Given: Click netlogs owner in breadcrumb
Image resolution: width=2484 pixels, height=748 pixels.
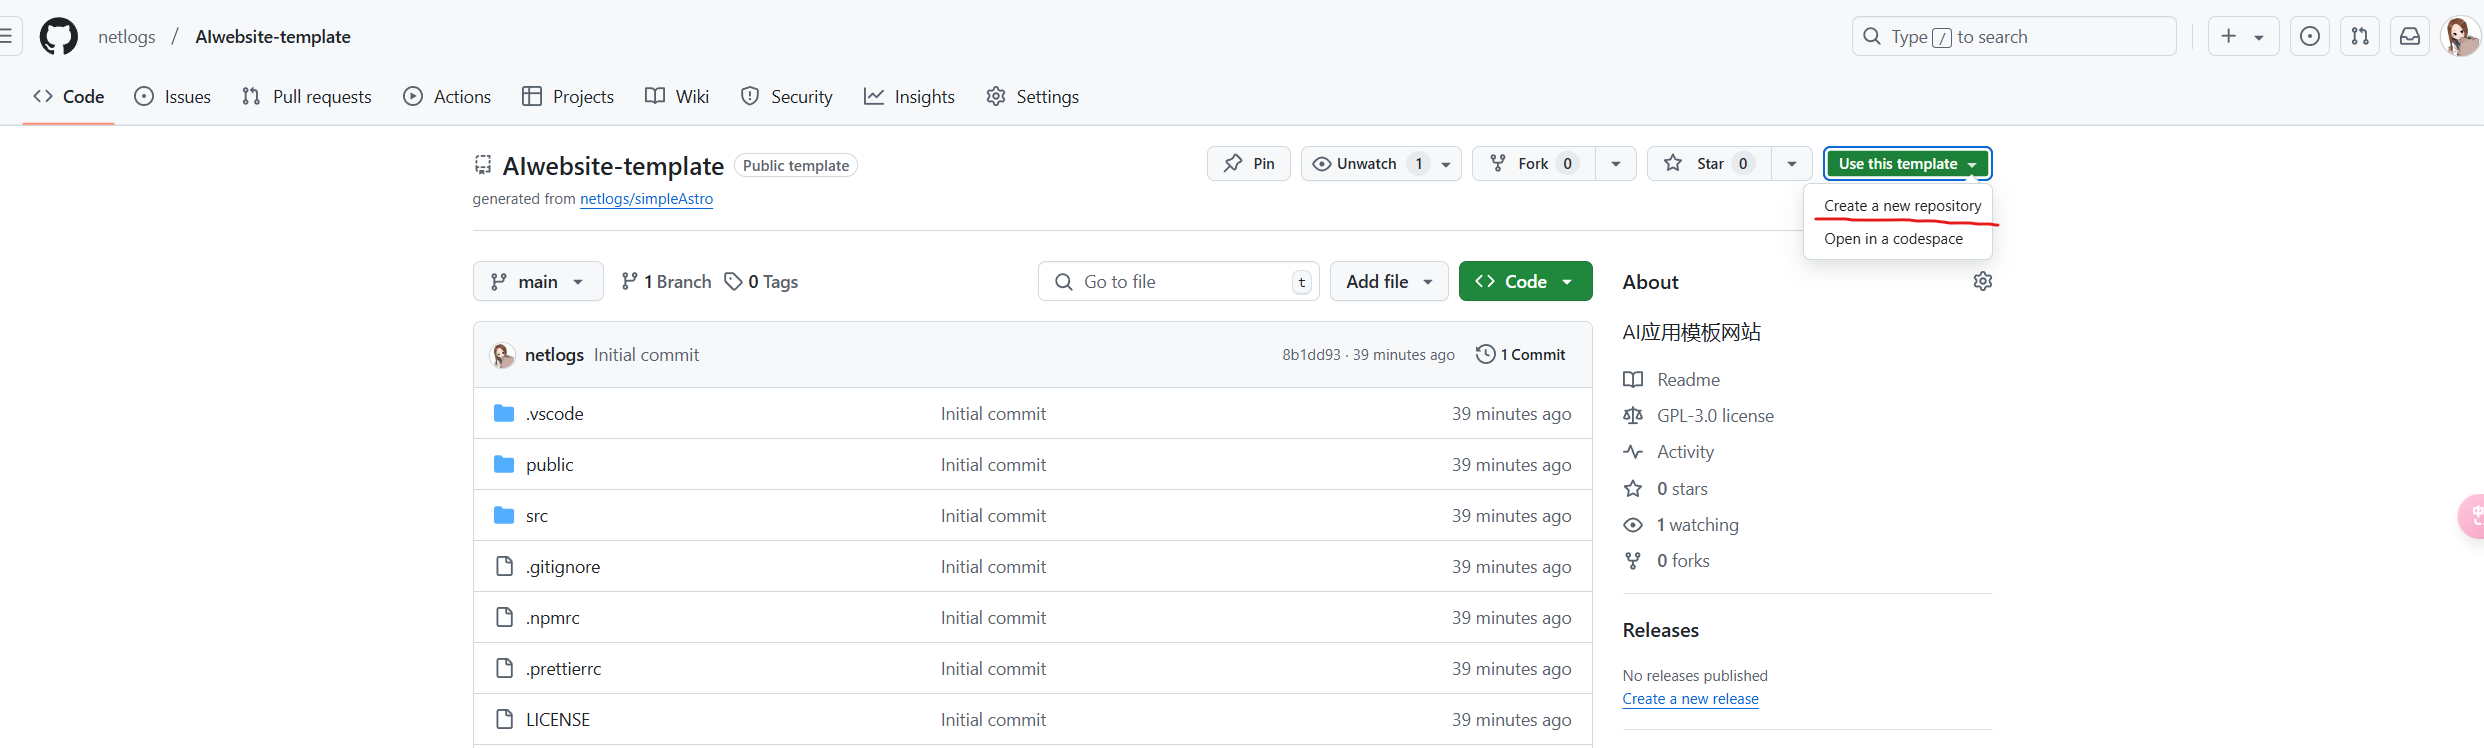Looking at the screenshot, I should 127,37.
